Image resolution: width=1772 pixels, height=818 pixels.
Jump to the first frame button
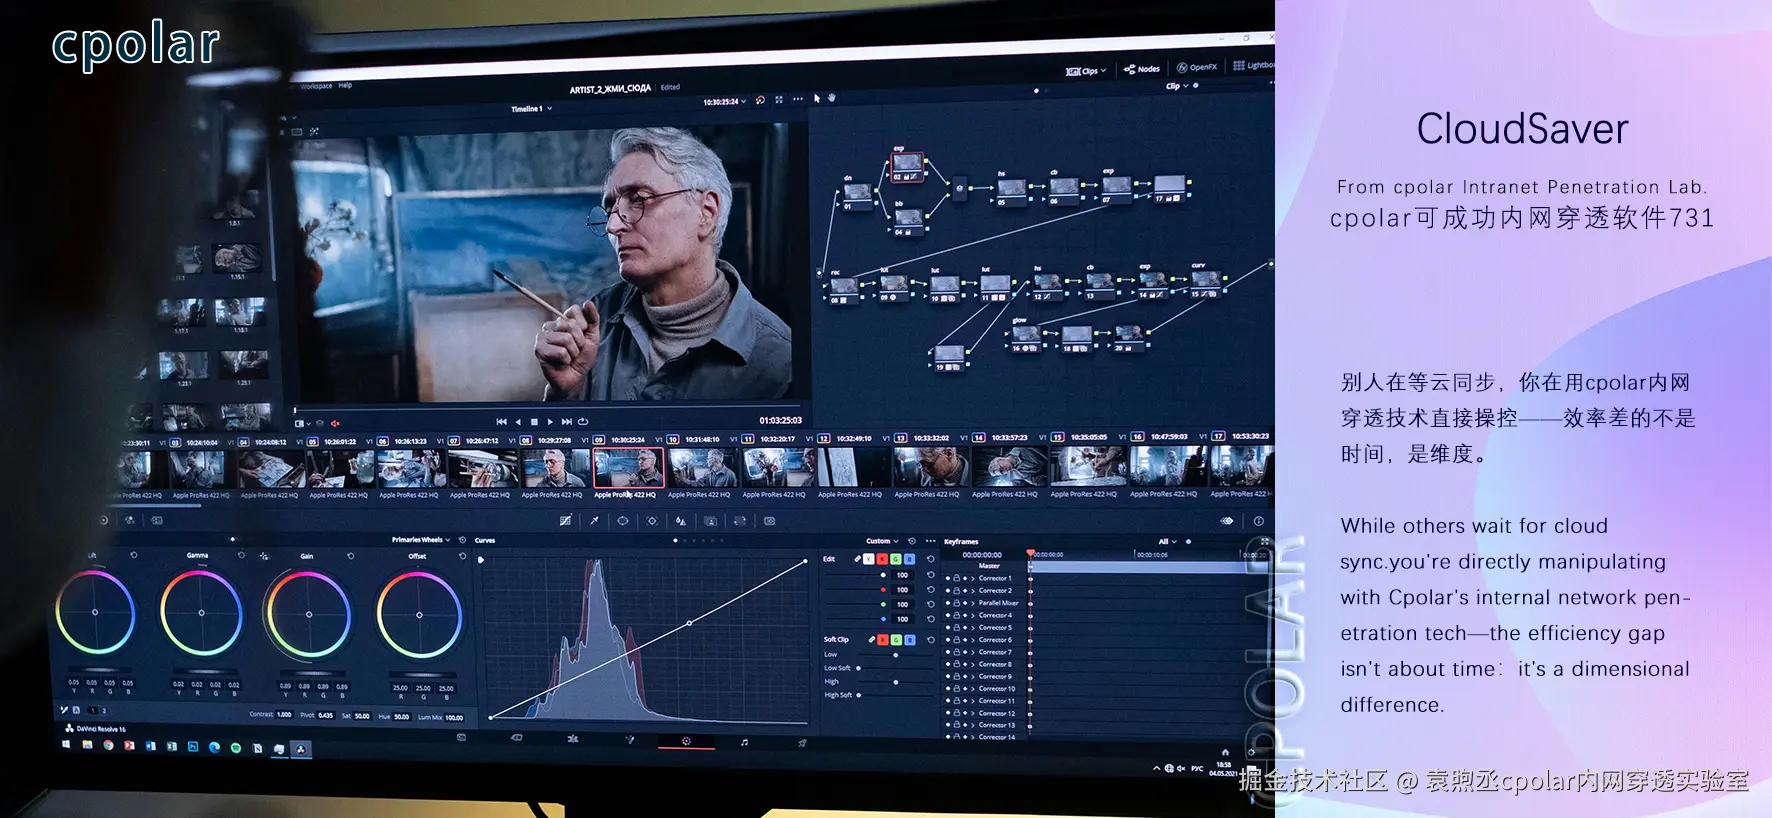click(x=501, y=422)
